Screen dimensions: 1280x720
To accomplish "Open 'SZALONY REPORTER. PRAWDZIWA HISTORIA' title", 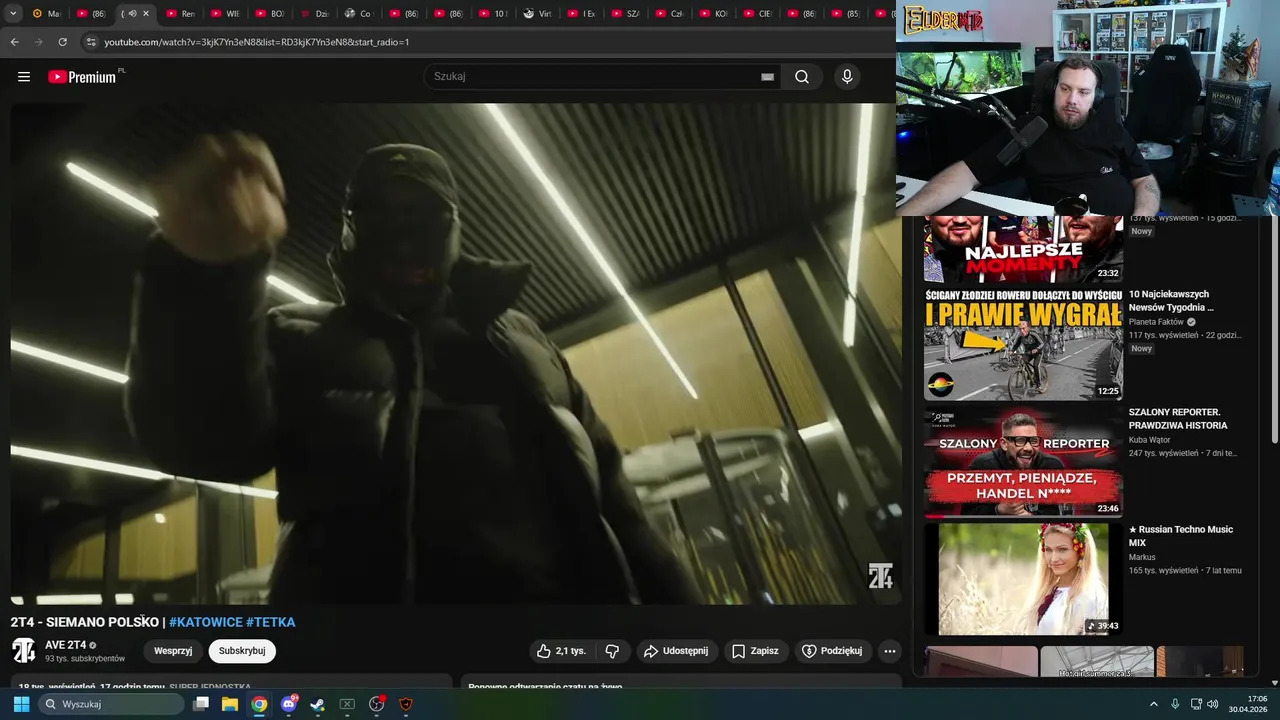I will point(1178,419).
